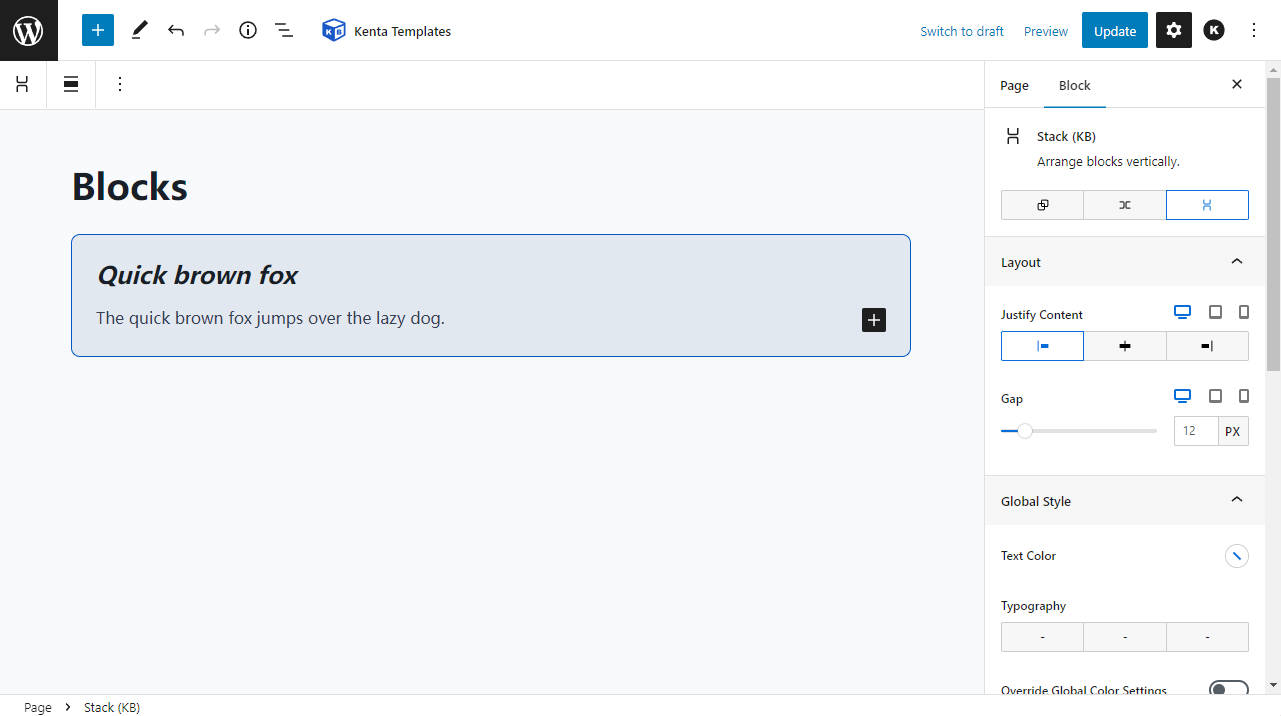The image size is (1281, 716).
Task: Click the black plus appender in block
Action: (x=874, y=320)
